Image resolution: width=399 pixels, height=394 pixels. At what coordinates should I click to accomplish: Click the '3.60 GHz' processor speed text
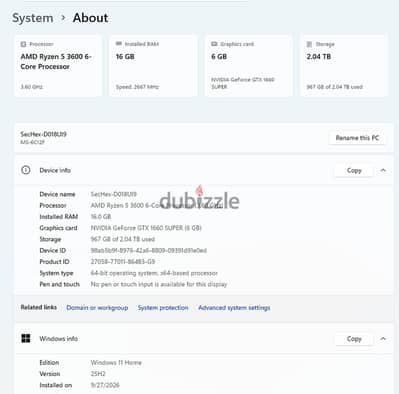tap(32, 87)
